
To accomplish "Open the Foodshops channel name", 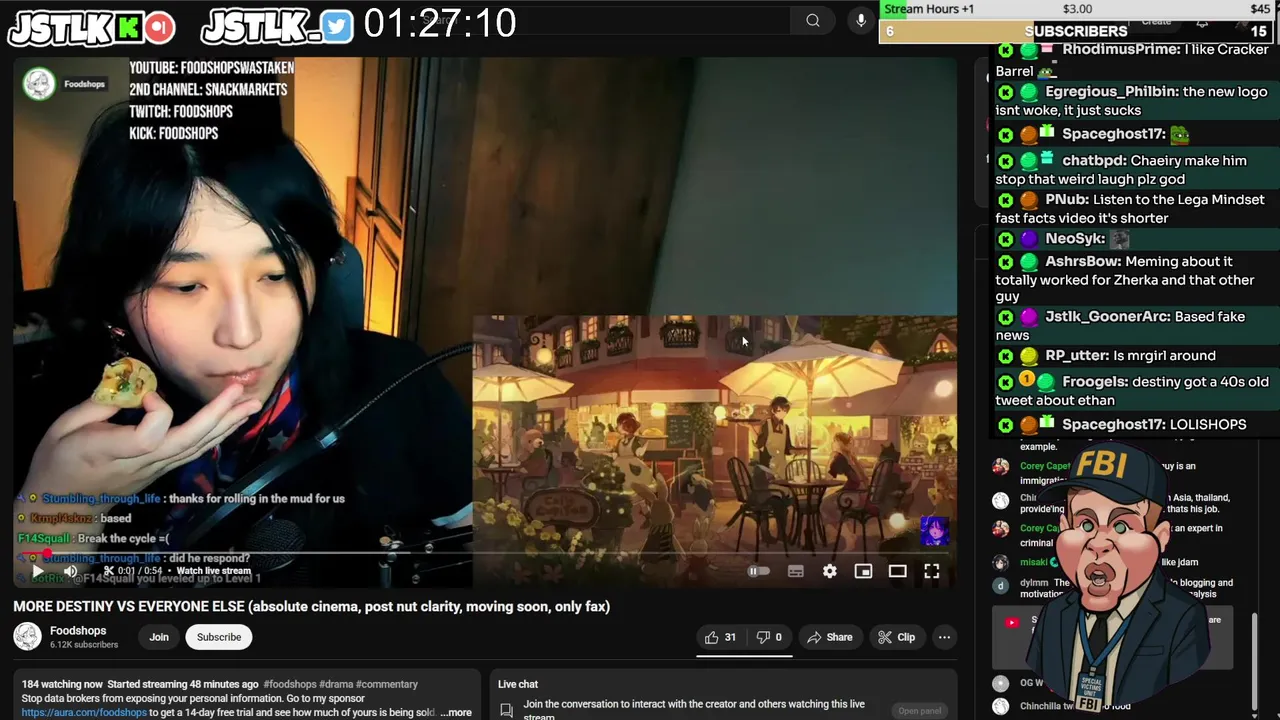I will coord(78,631).
